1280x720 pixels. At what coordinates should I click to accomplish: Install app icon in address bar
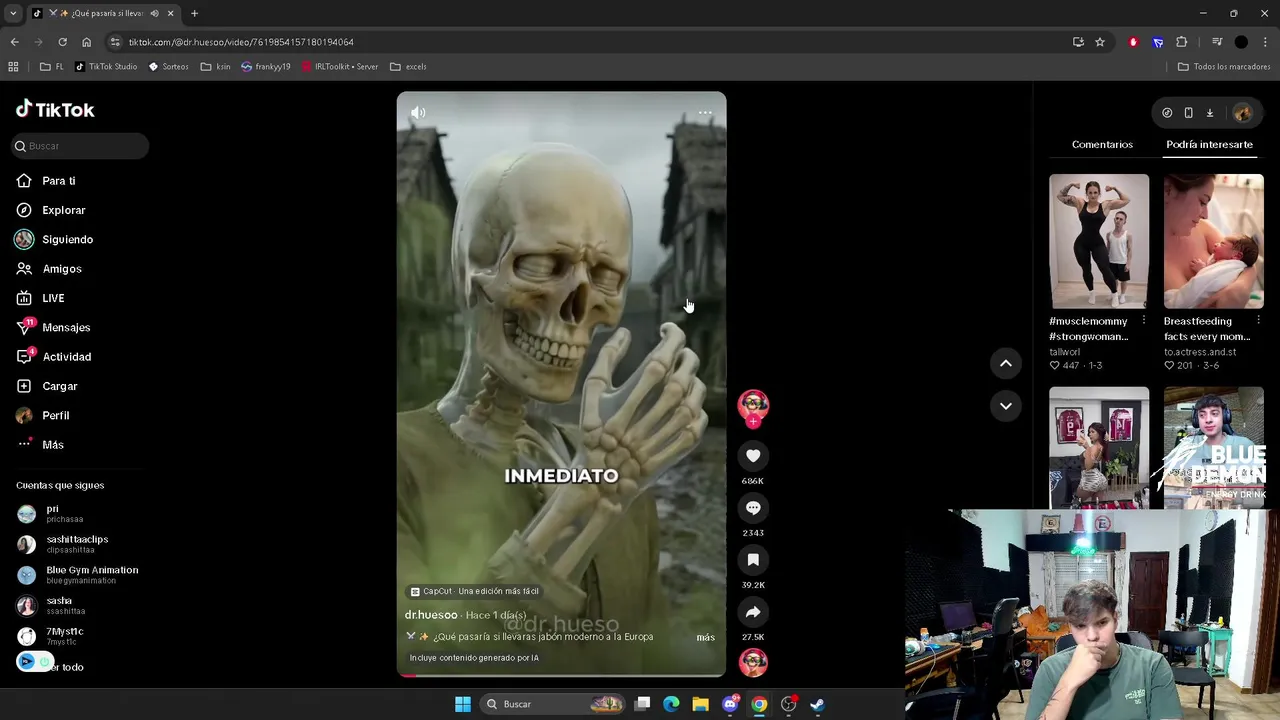pos(1078,42)
